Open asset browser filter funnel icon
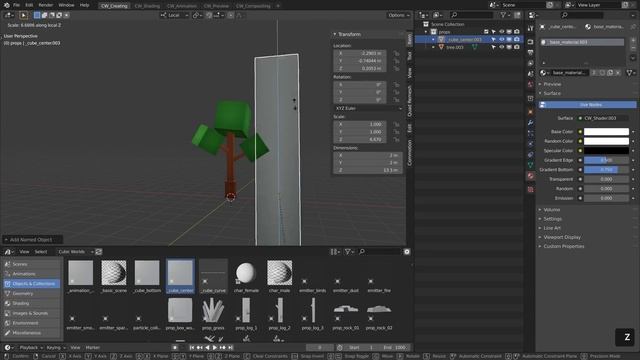The image size is (640, 360). click(x=349, y=252)
